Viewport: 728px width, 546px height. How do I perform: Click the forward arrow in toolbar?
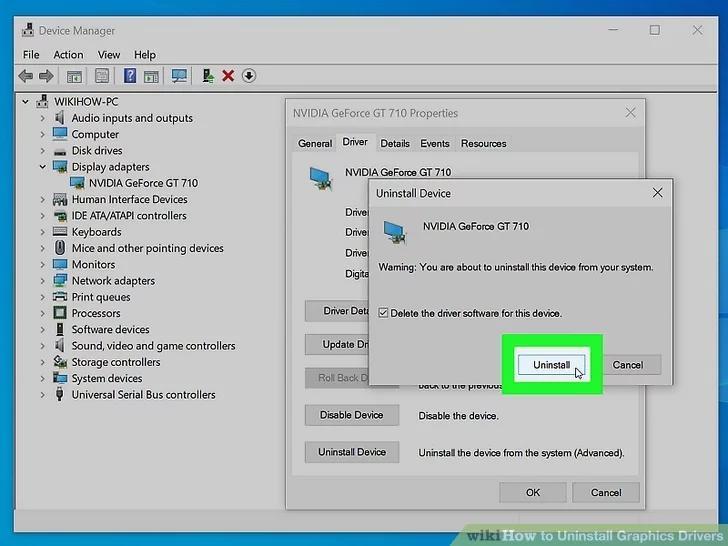pos(46,76)
